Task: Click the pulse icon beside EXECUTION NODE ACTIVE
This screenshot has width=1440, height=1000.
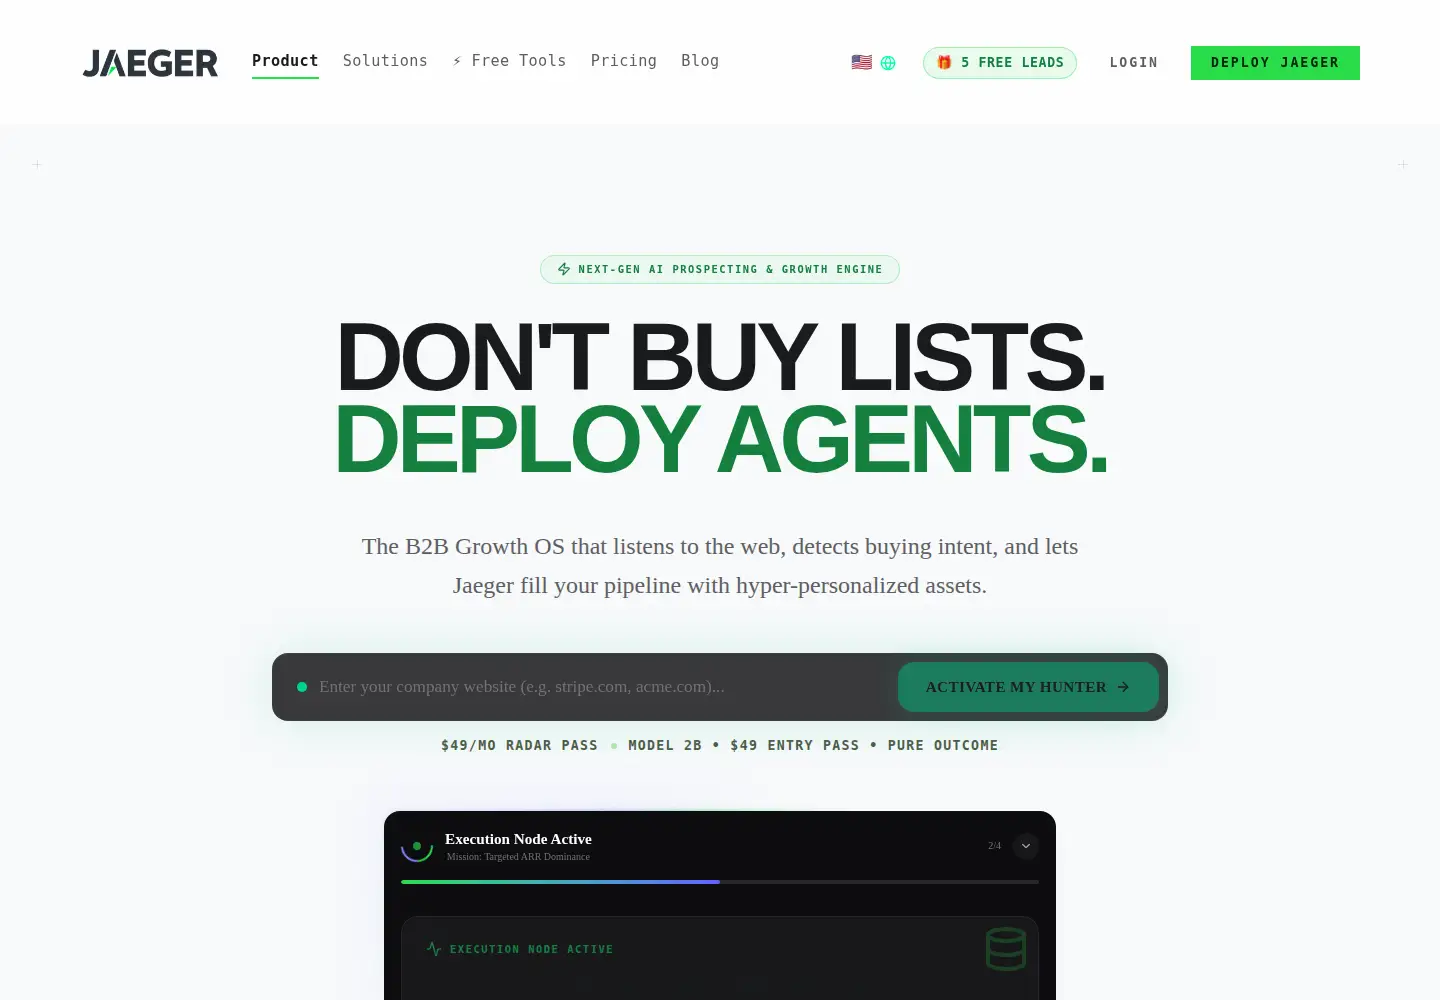Action: 434,949
